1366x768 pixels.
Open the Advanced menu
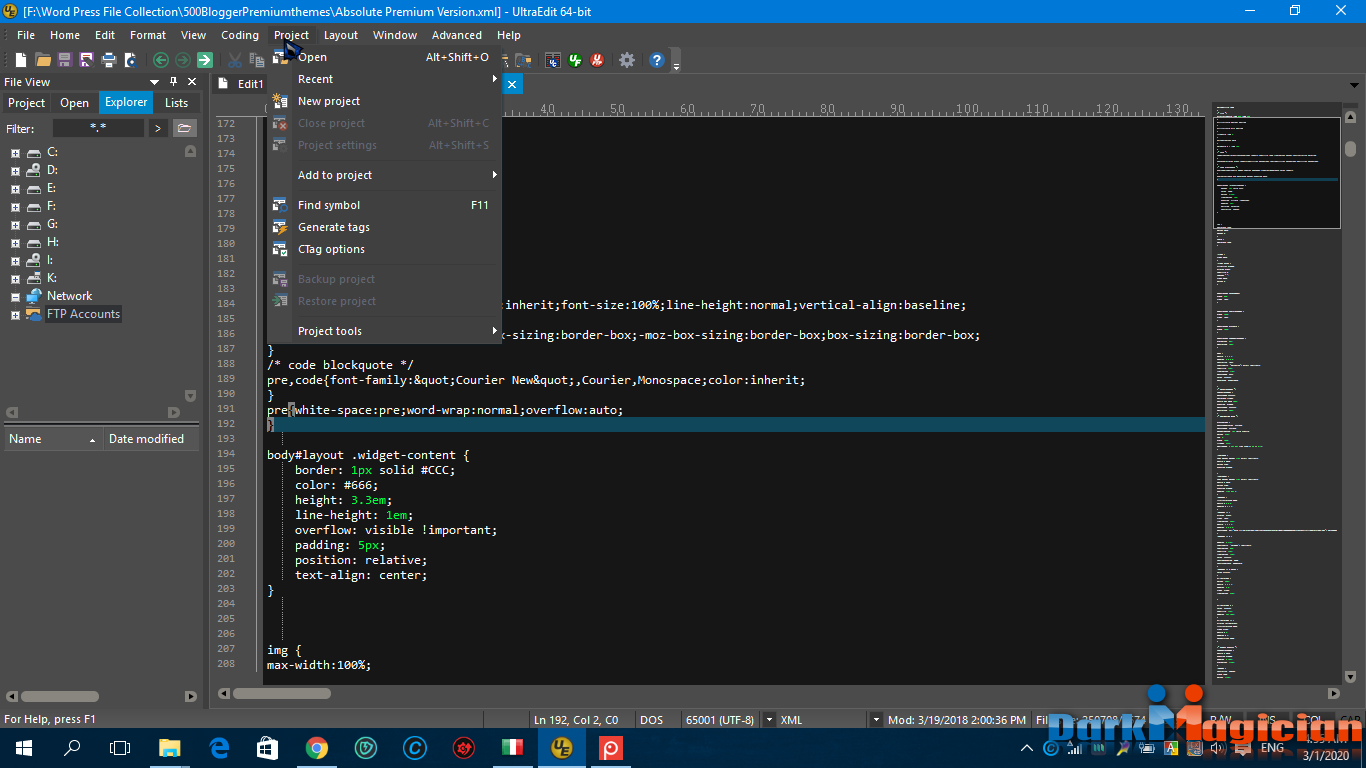pos(457,35)
